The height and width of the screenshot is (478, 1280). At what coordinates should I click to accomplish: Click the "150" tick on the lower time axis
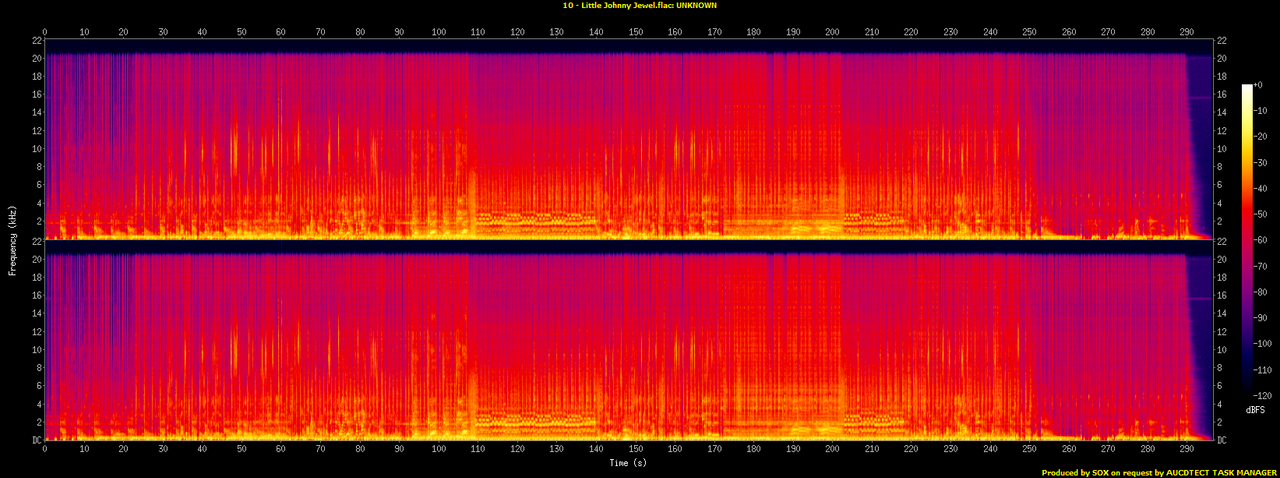[636, 451]
